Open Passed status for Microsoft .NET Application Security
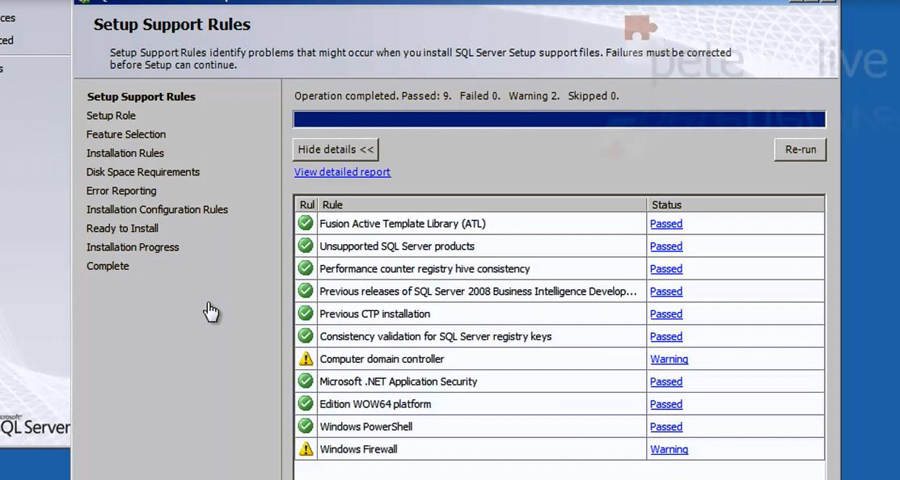The height and width of the screenshot is (480, 900). 666,381
